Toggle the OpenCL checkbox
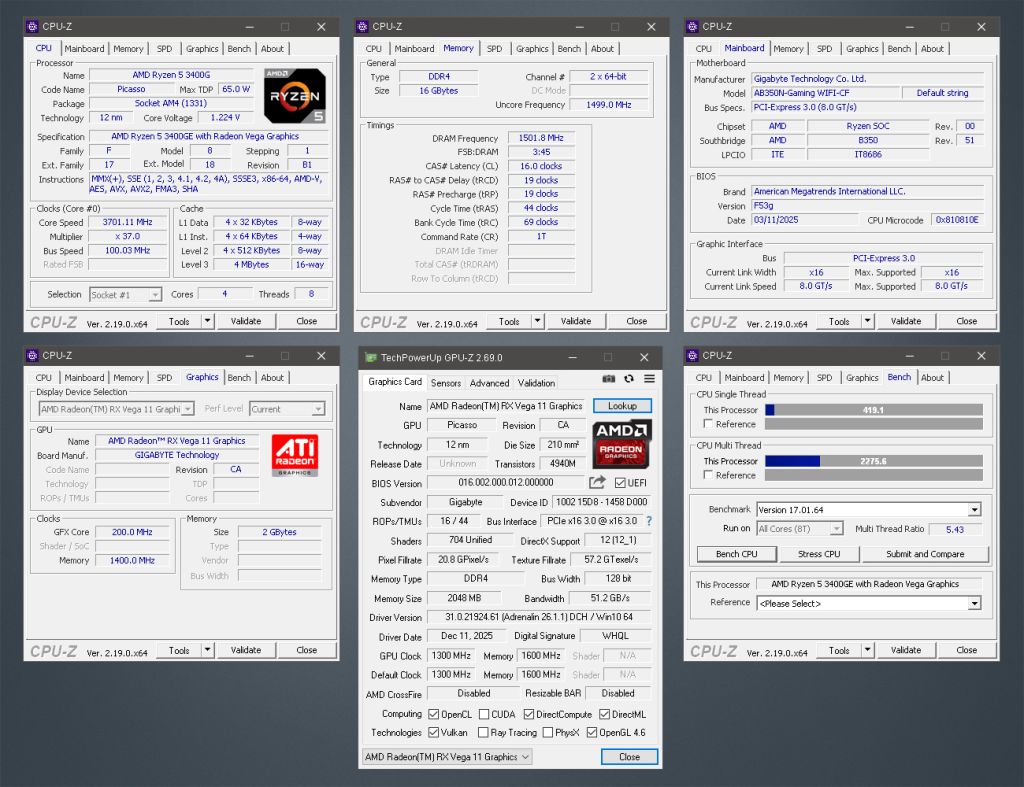The width and height of the screenshot is (1024, 787). coord(434,714)
